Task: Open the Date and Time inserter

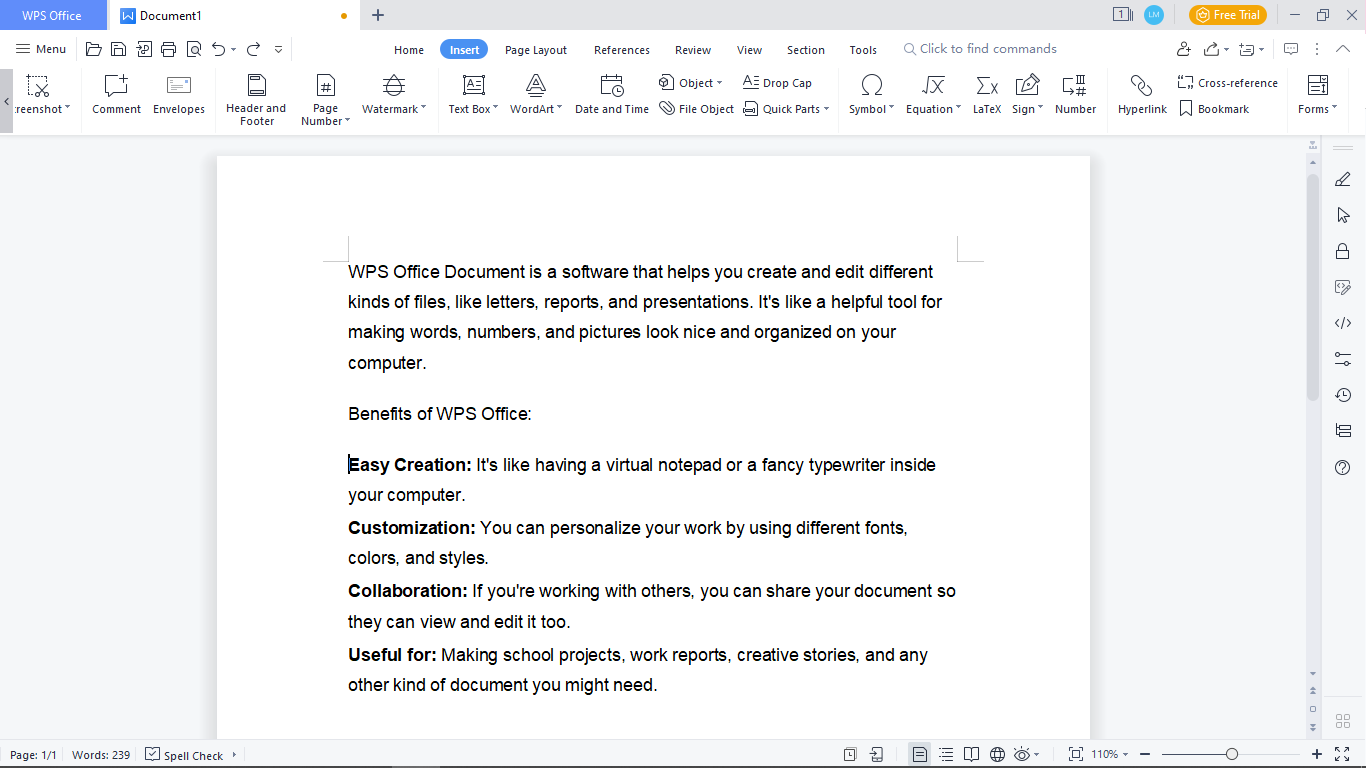Action: 611,95
